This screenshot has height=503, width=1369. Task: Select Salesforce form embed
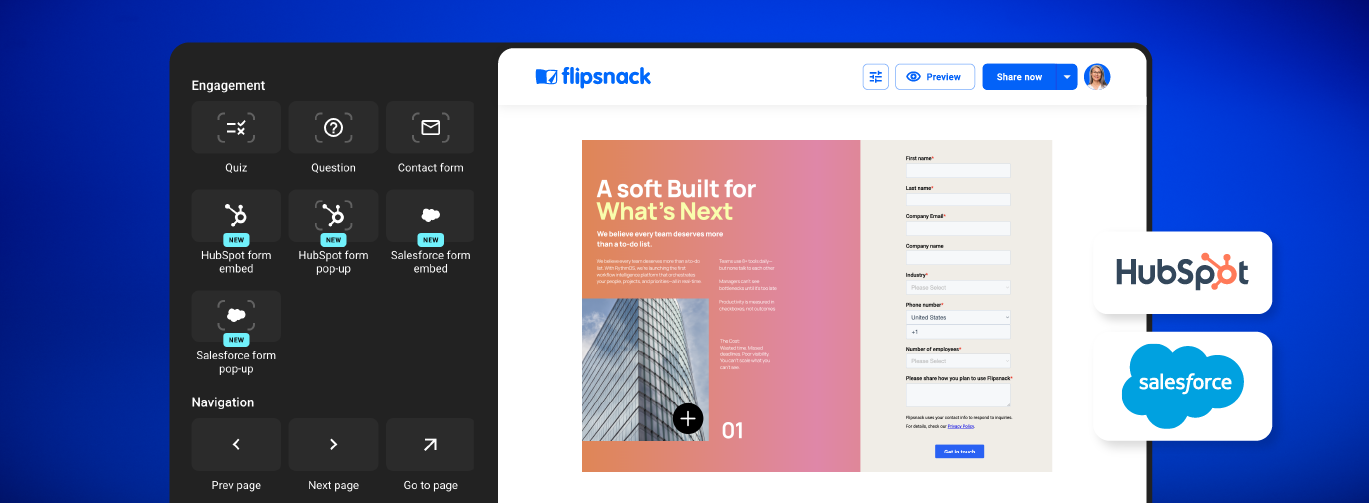point(430,217)
